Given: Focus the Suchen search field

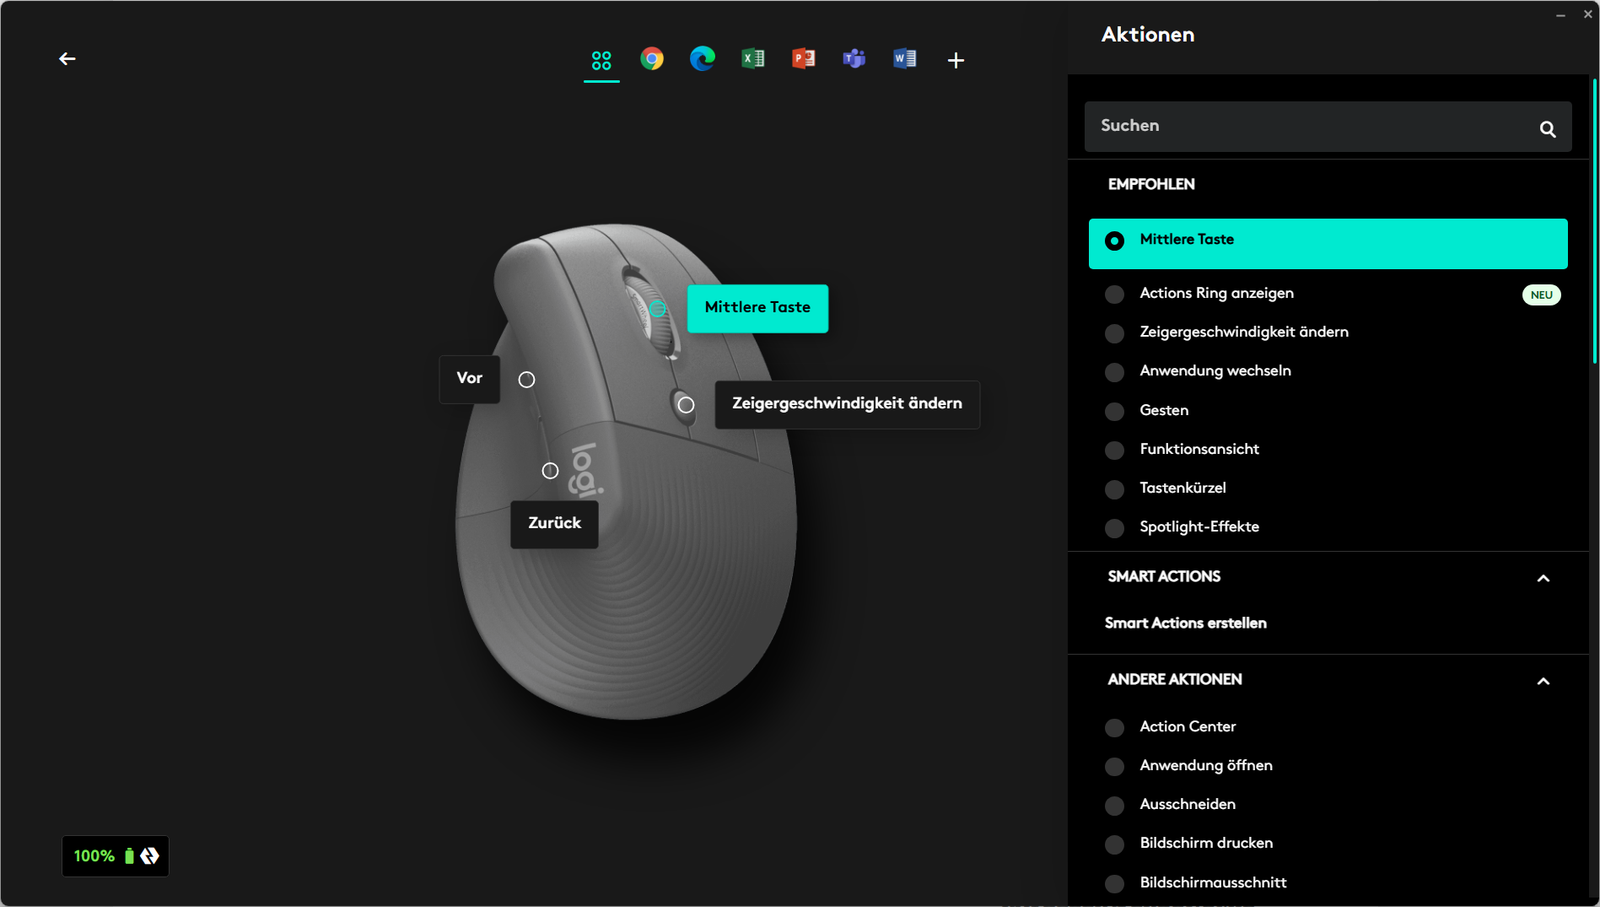Looking at the screenshot, I should pos(1328,126).
